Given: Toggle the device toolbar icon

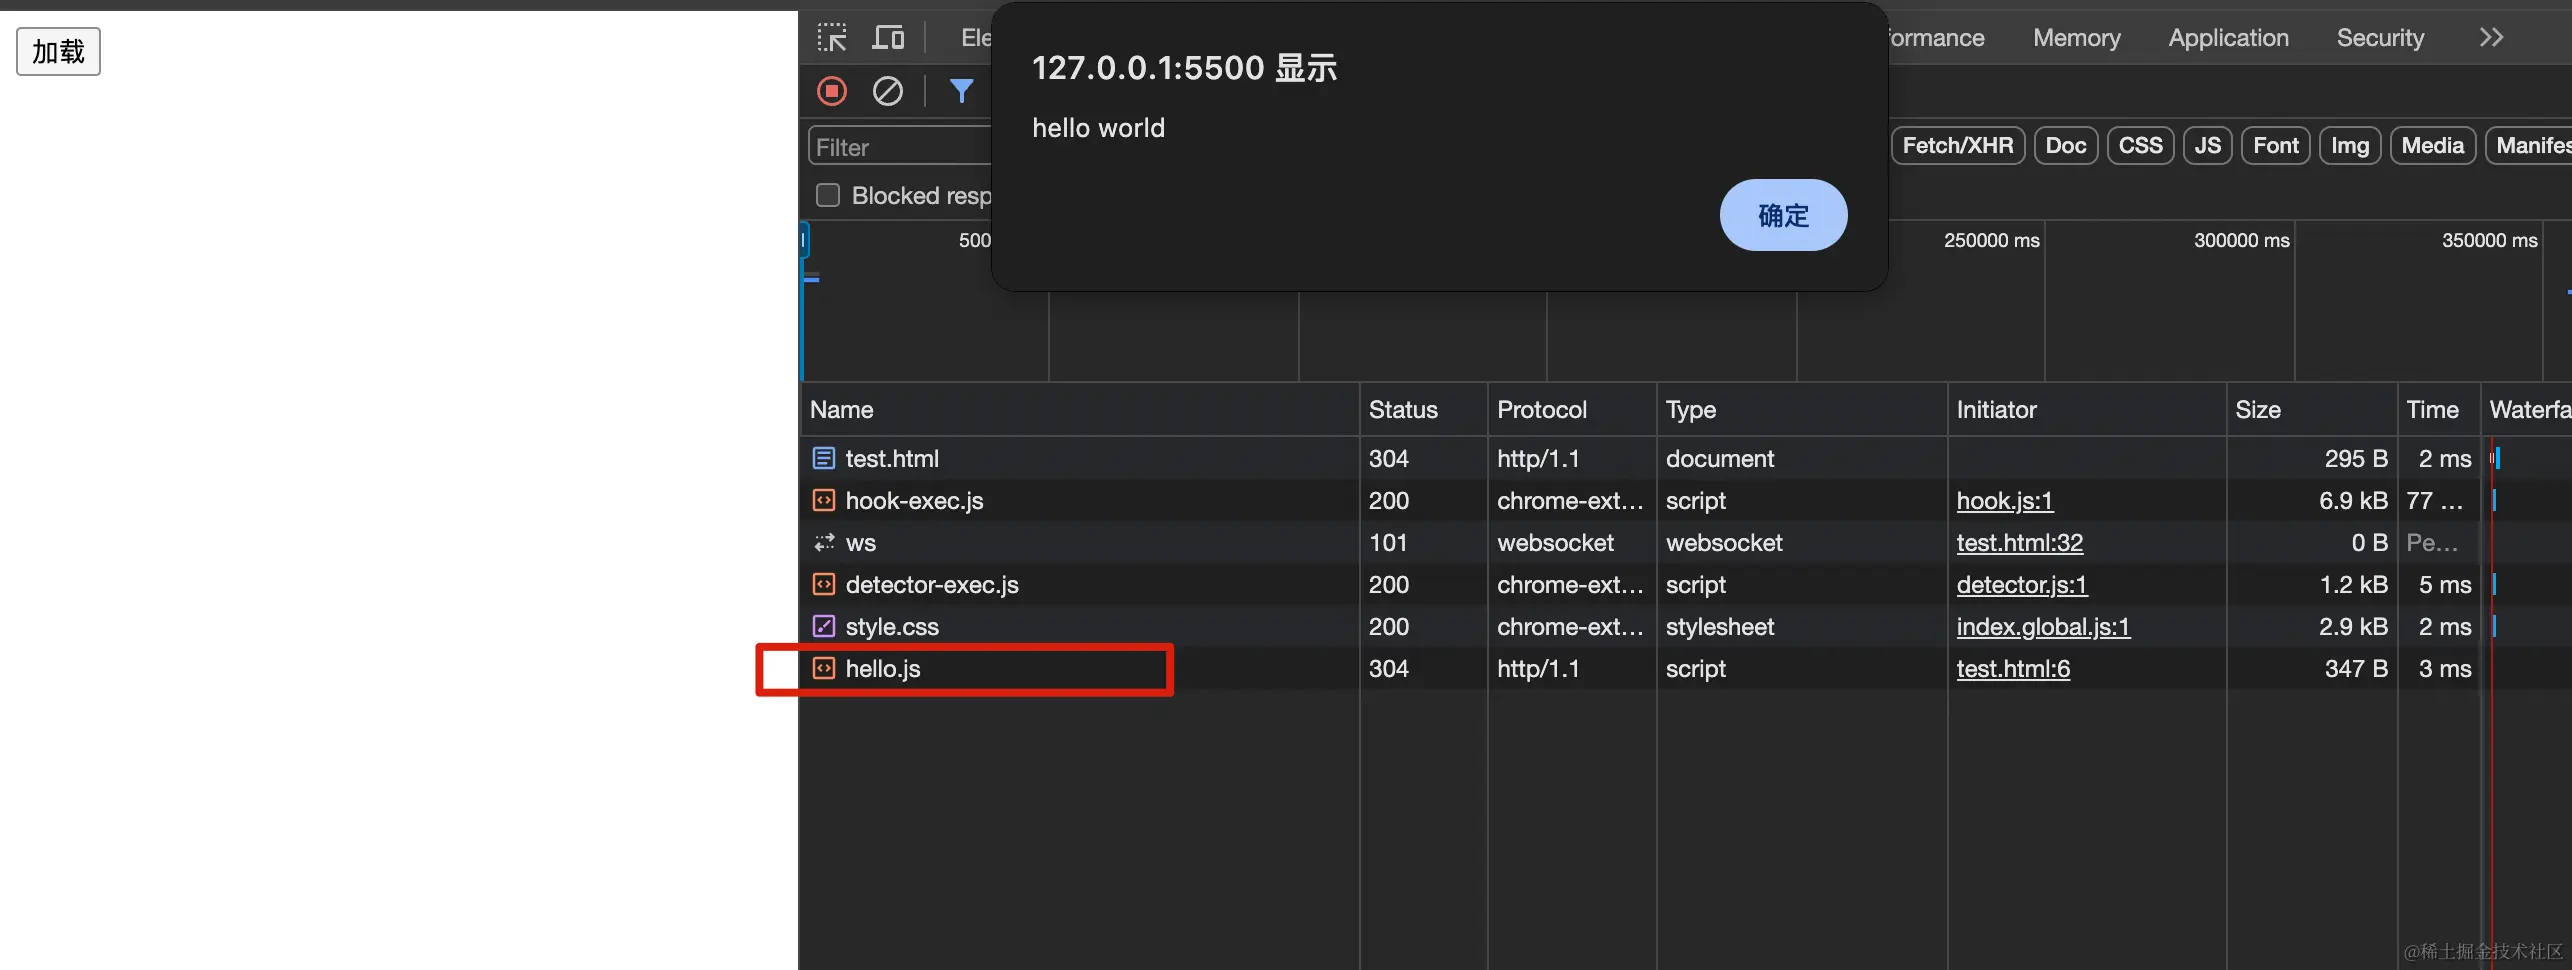Looking at the screenshot, I should [x=888, y=38].
